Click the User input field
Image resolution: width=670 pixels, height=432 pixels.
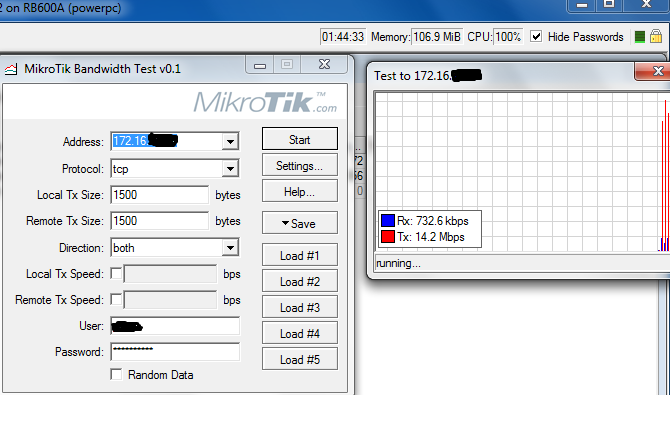(175, 326)
